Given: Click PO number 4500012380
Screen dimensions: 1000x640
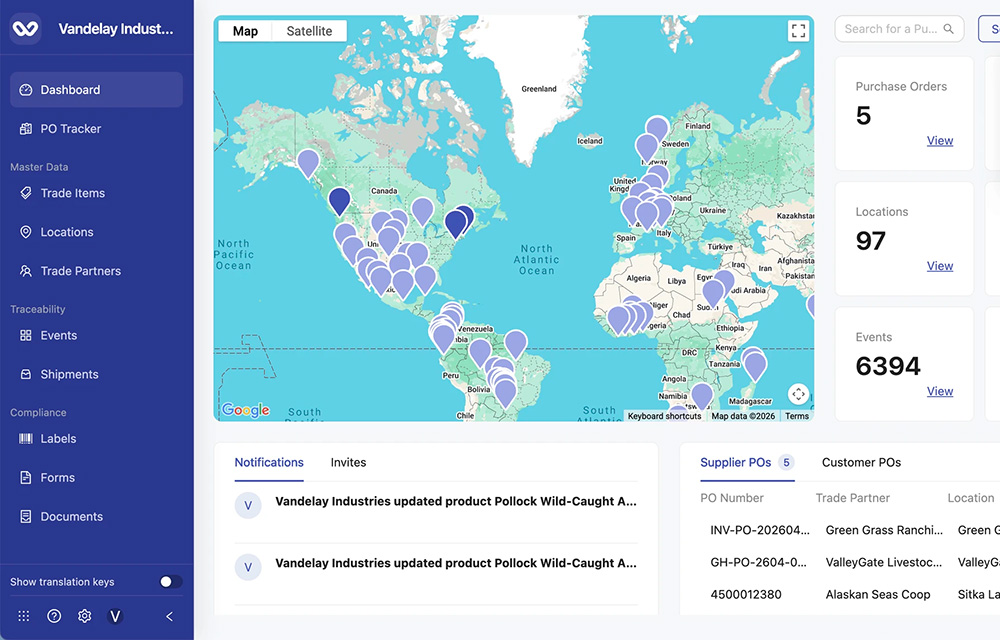Looking at the screenshot, I should click(x=746, y=595).
